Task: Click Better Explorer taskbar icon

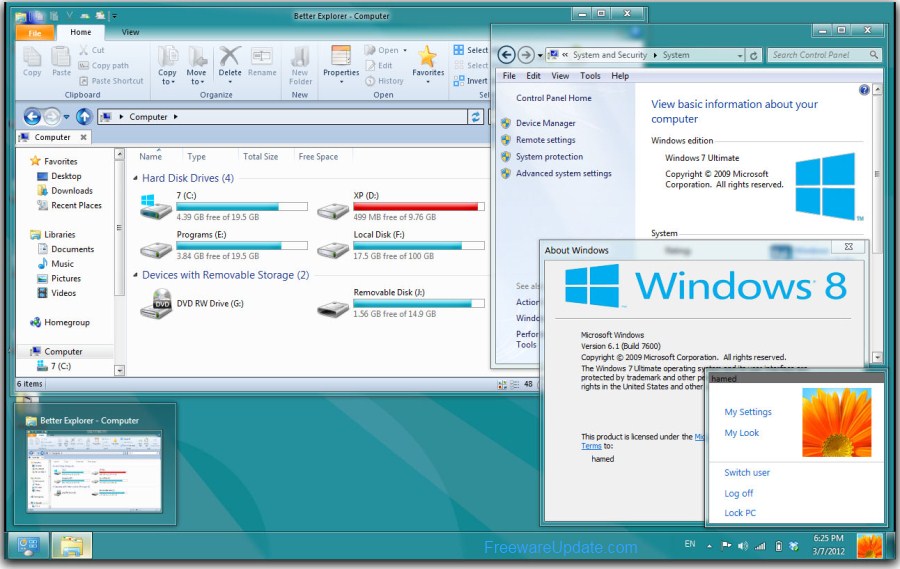Action: pyautogui.click(x=72, y=545)
